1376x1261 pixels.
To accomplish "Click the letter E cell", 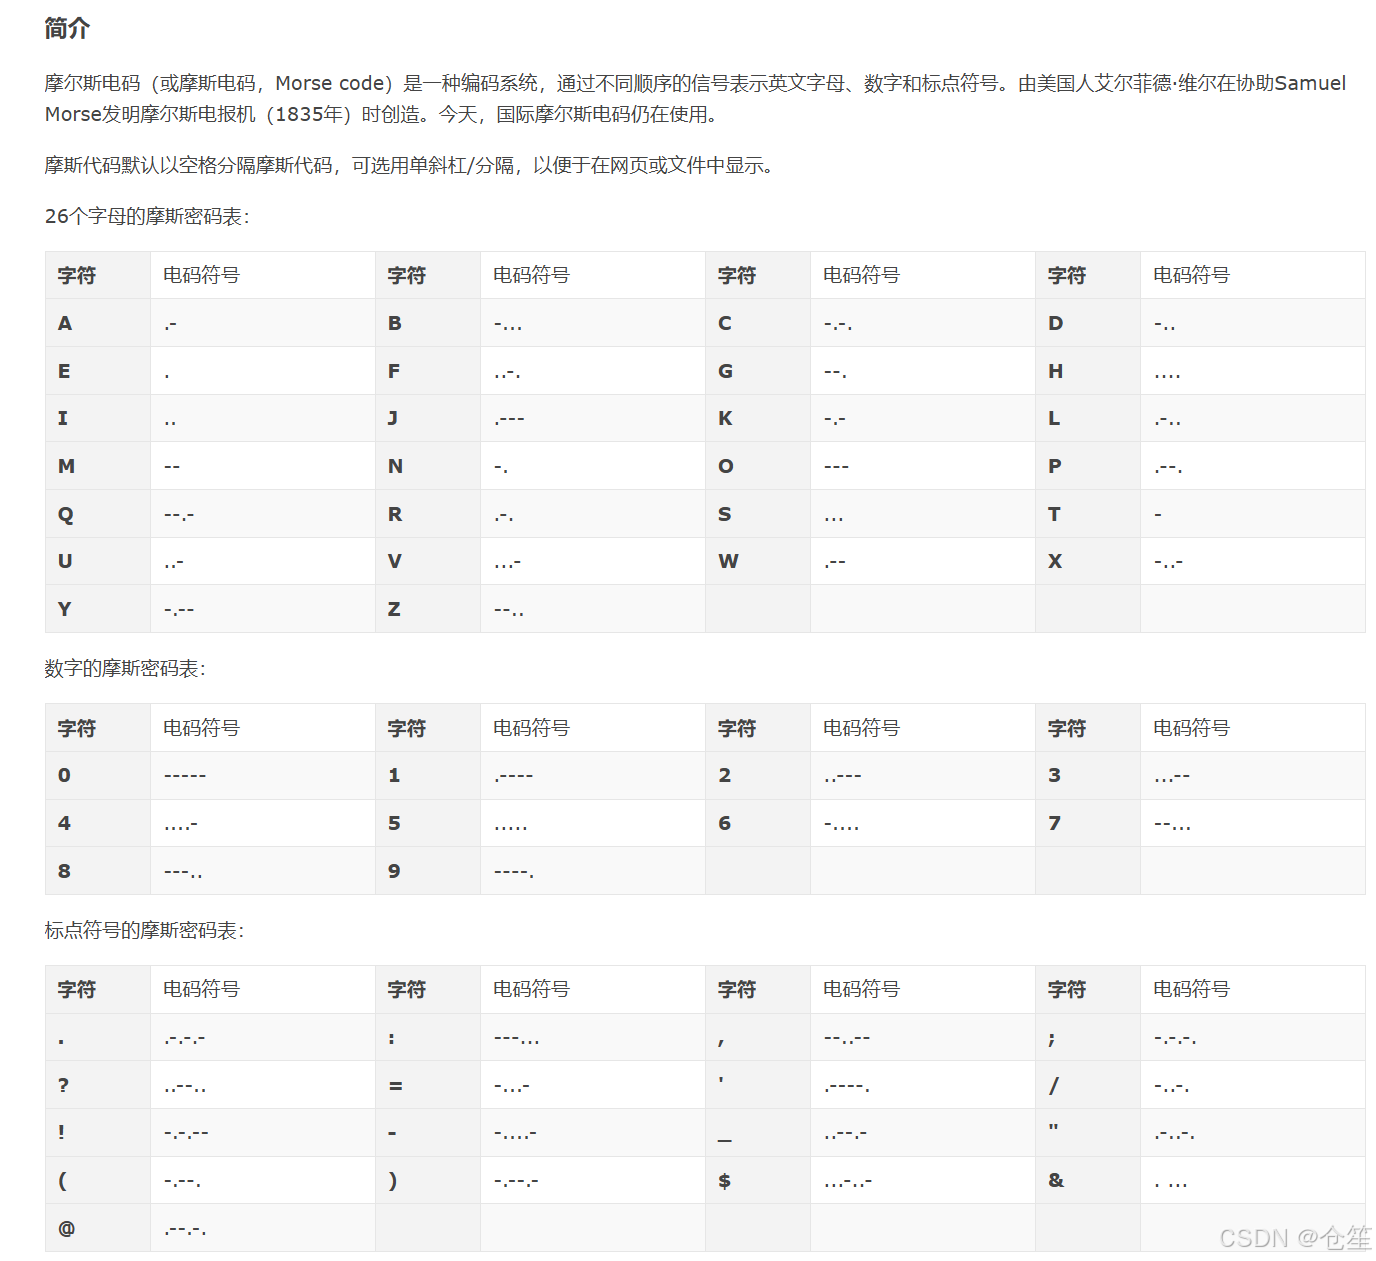I will (x=98, y=371).
